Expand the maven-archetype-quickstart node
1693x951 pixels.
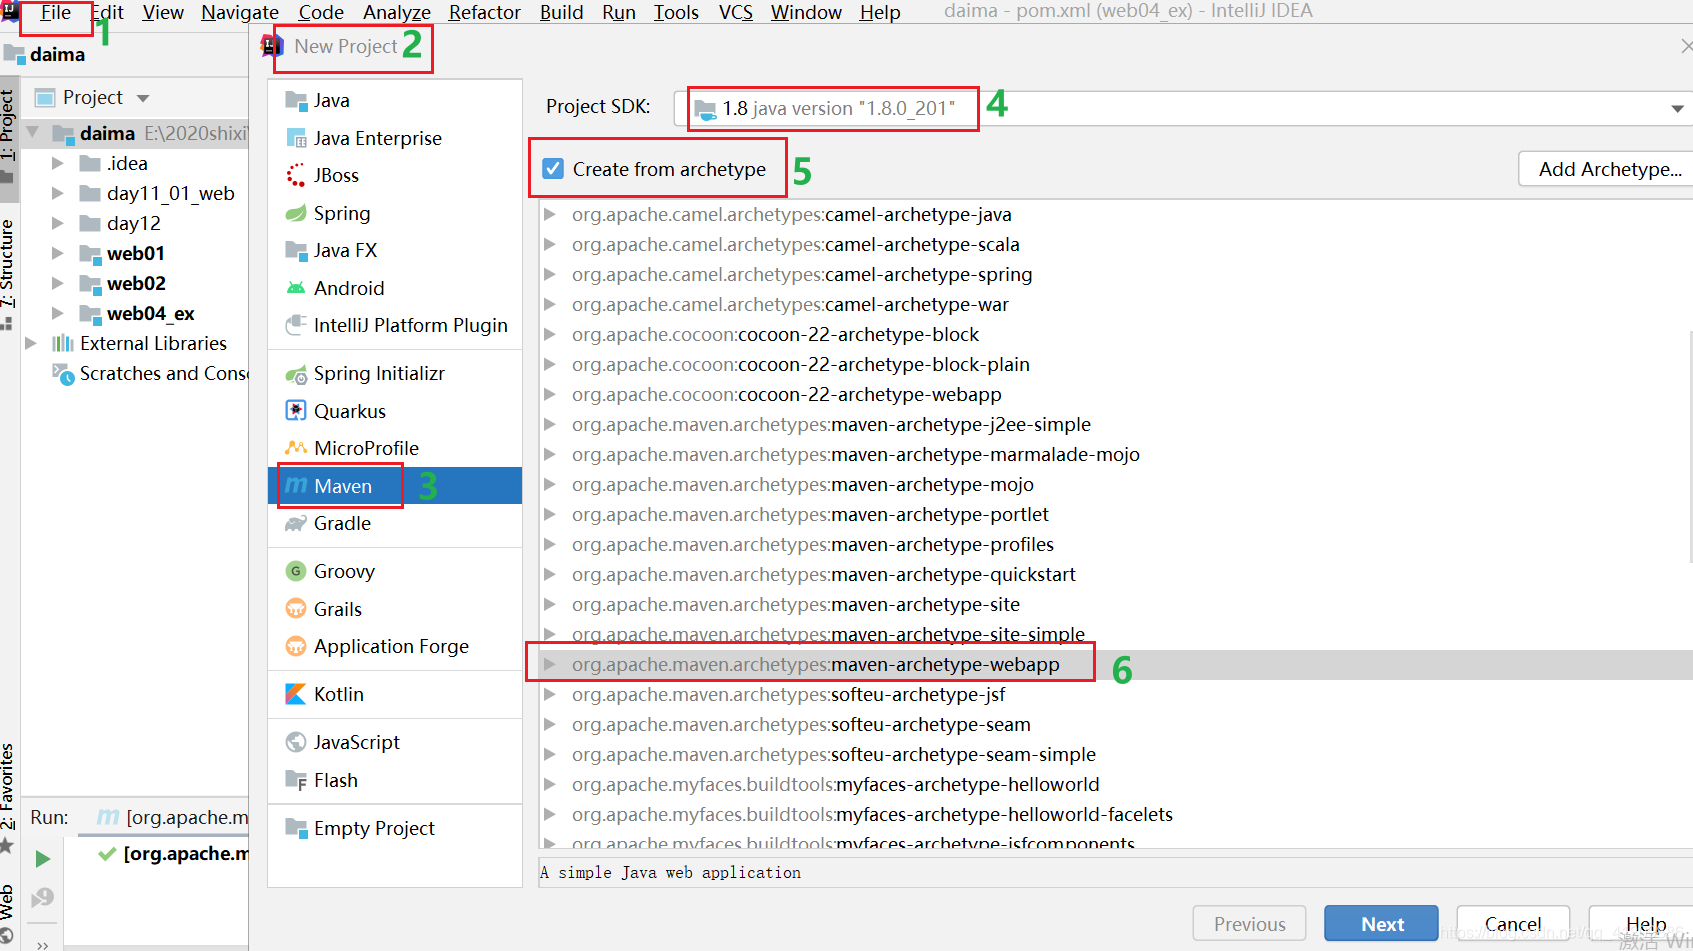pyautogui.click(x=550, y=574)
